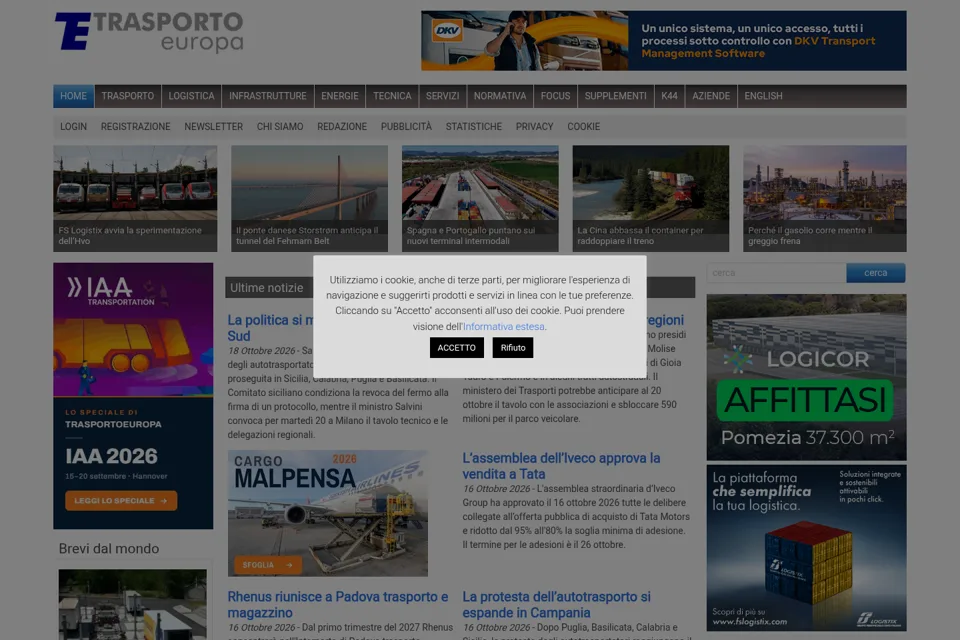Click the SFOGLIA button on Cargo Malpensa
The image size is (960, 640).
[268, 565]
